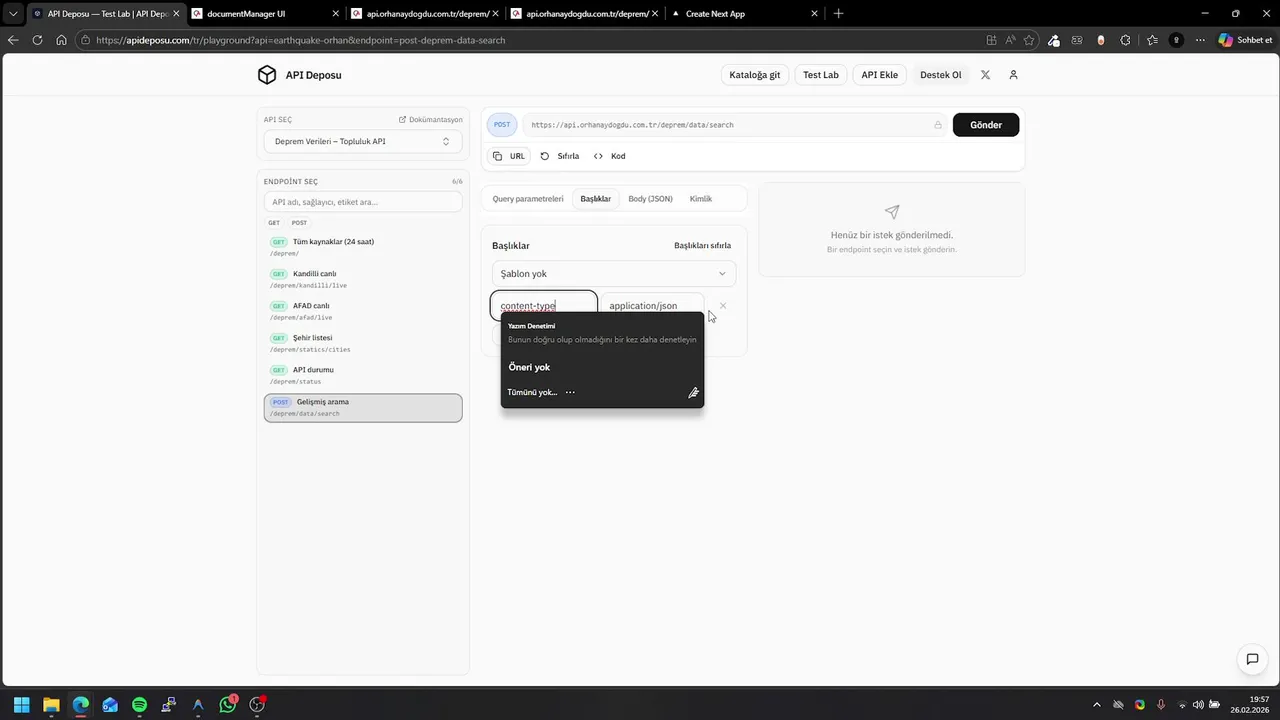Select the Kandilli canlı endpoint
1280x720 pixels.
pos(363,279)
